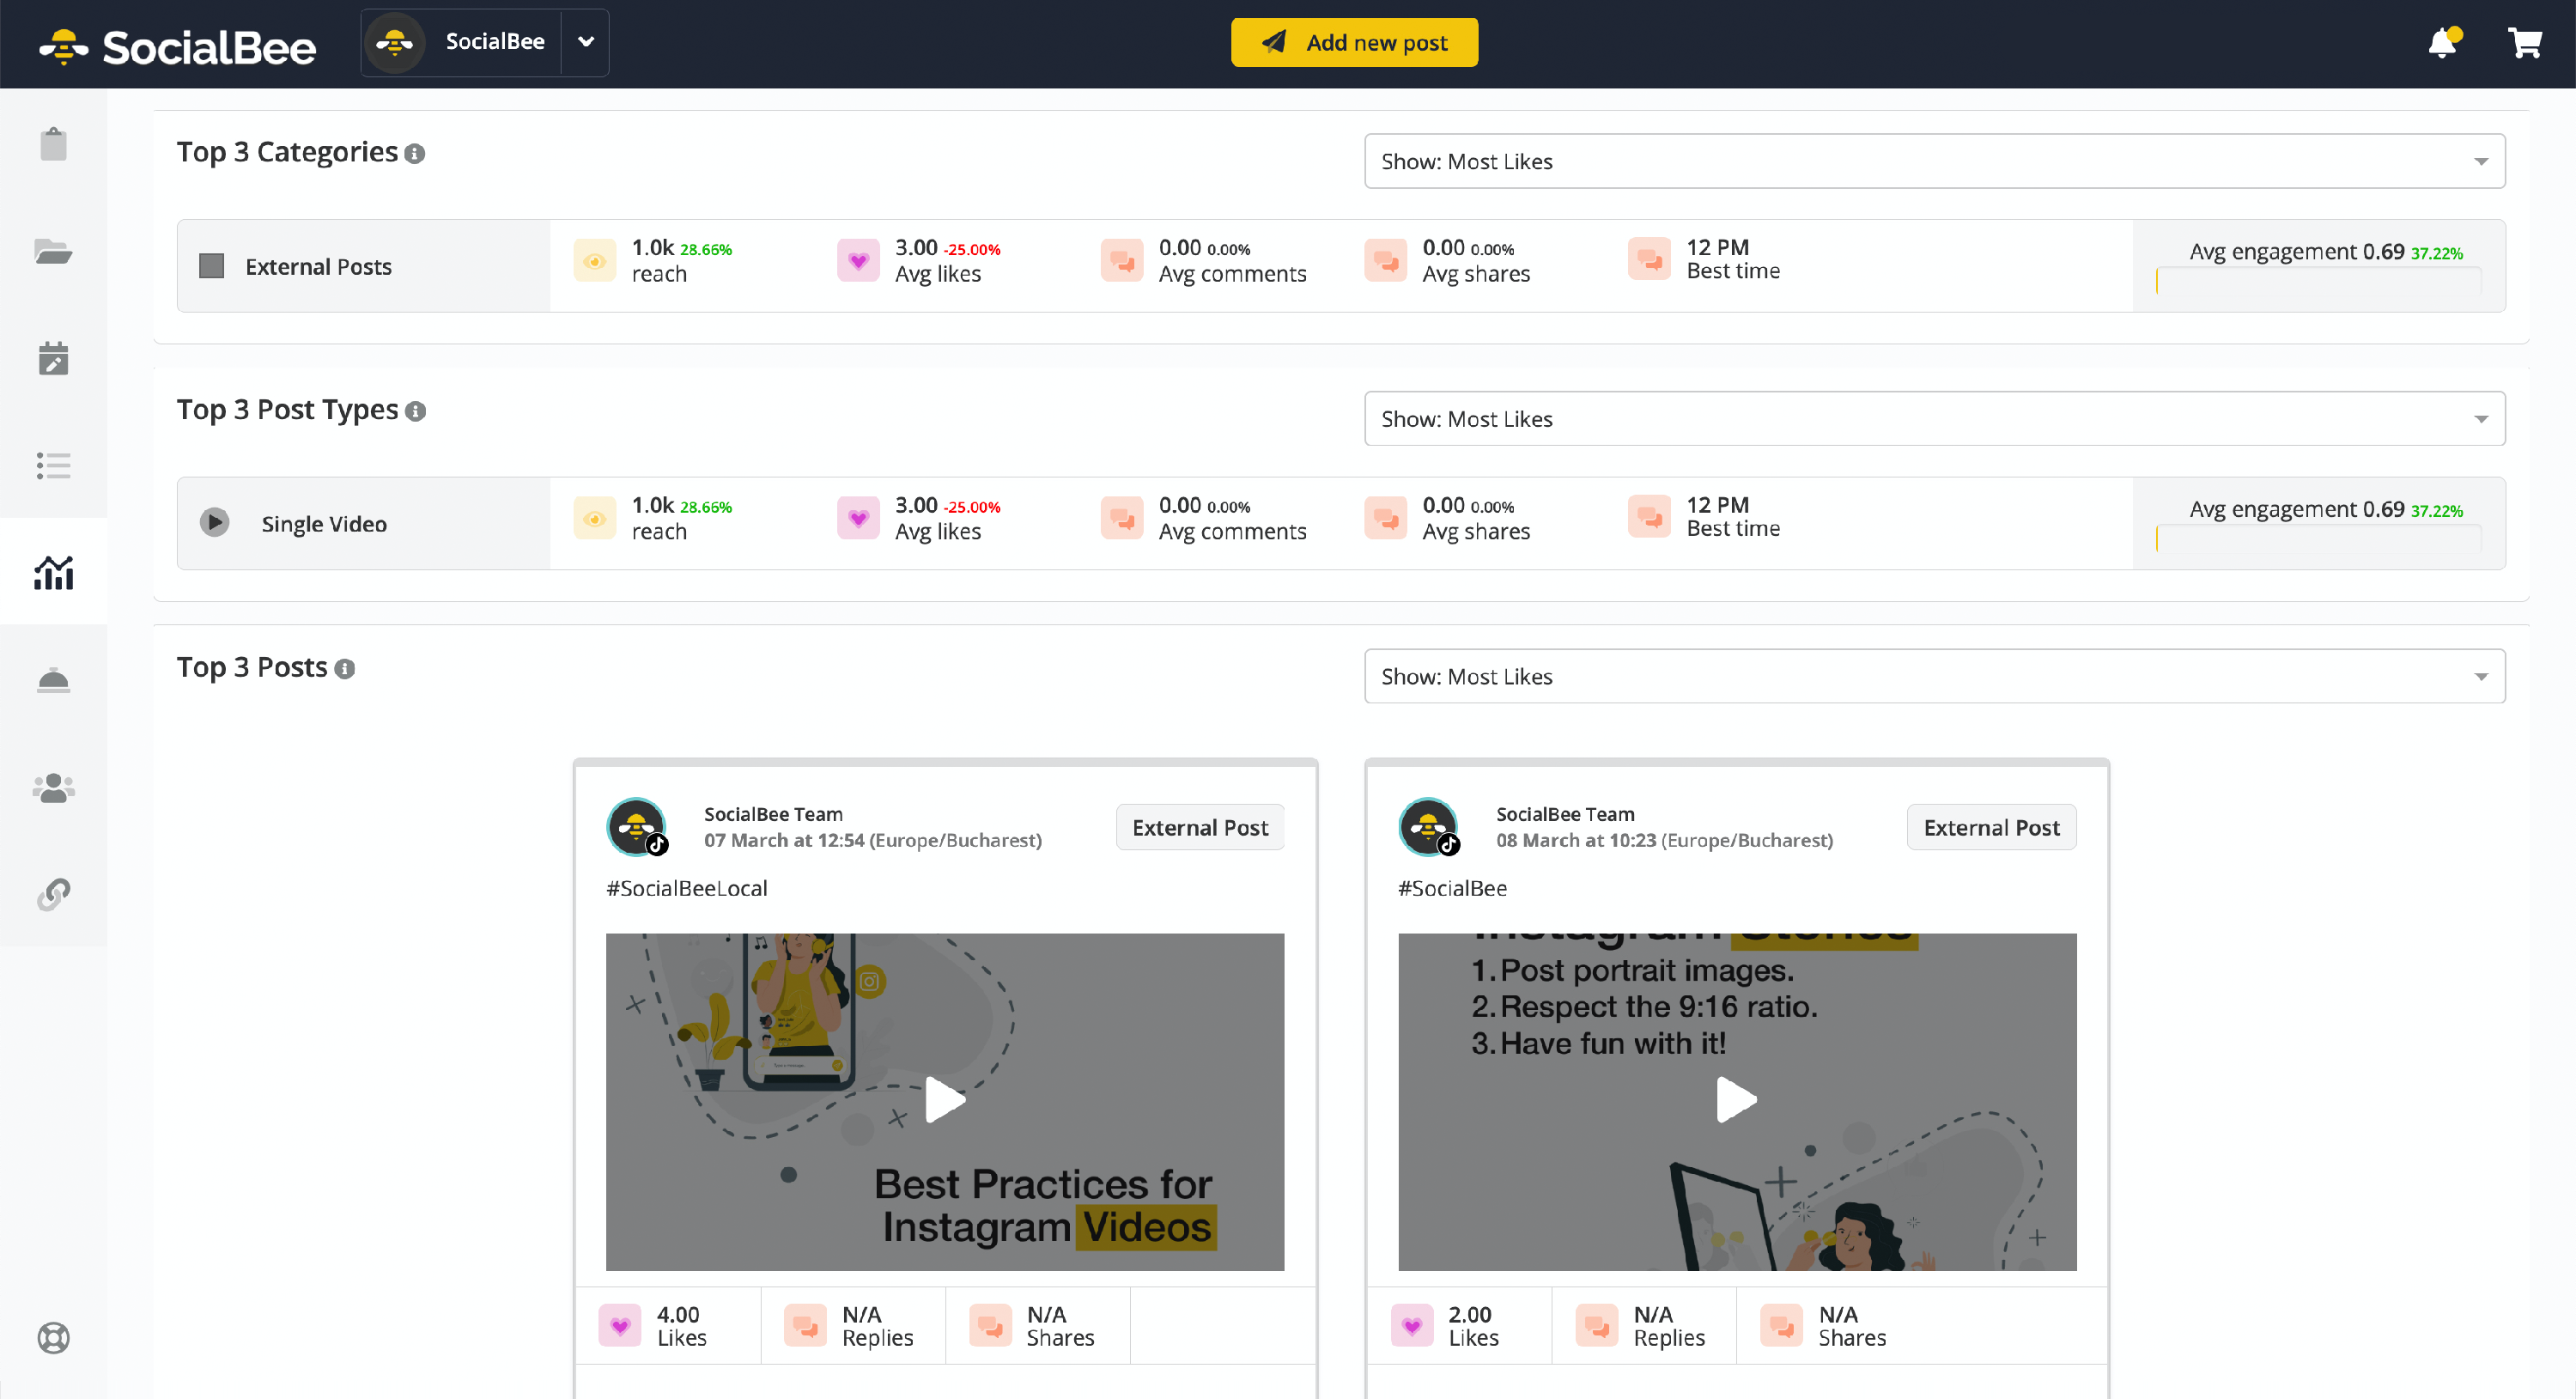Click External Posts category color square
2576x1399 pixels.
(211, 266)
